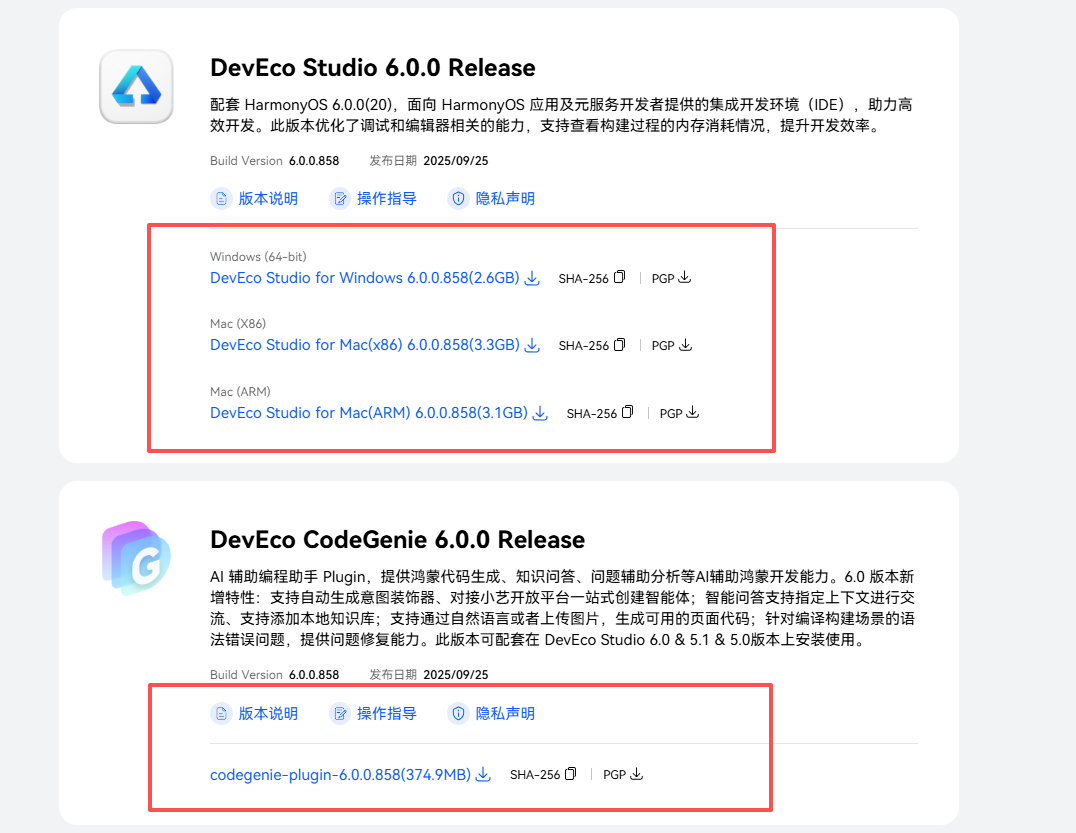Click download arrow after Windows 2.6GB link
Screen dimensions: 1076x833
(x=532, y=278)
